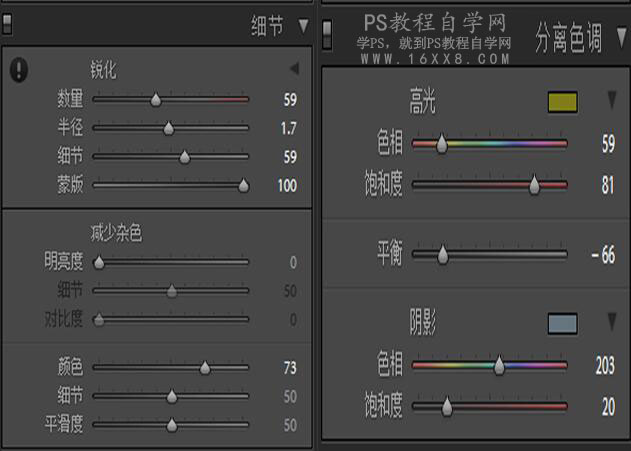Collapse the preview triangle right of 锐化
631x451 pixels.
click(294, 69)
